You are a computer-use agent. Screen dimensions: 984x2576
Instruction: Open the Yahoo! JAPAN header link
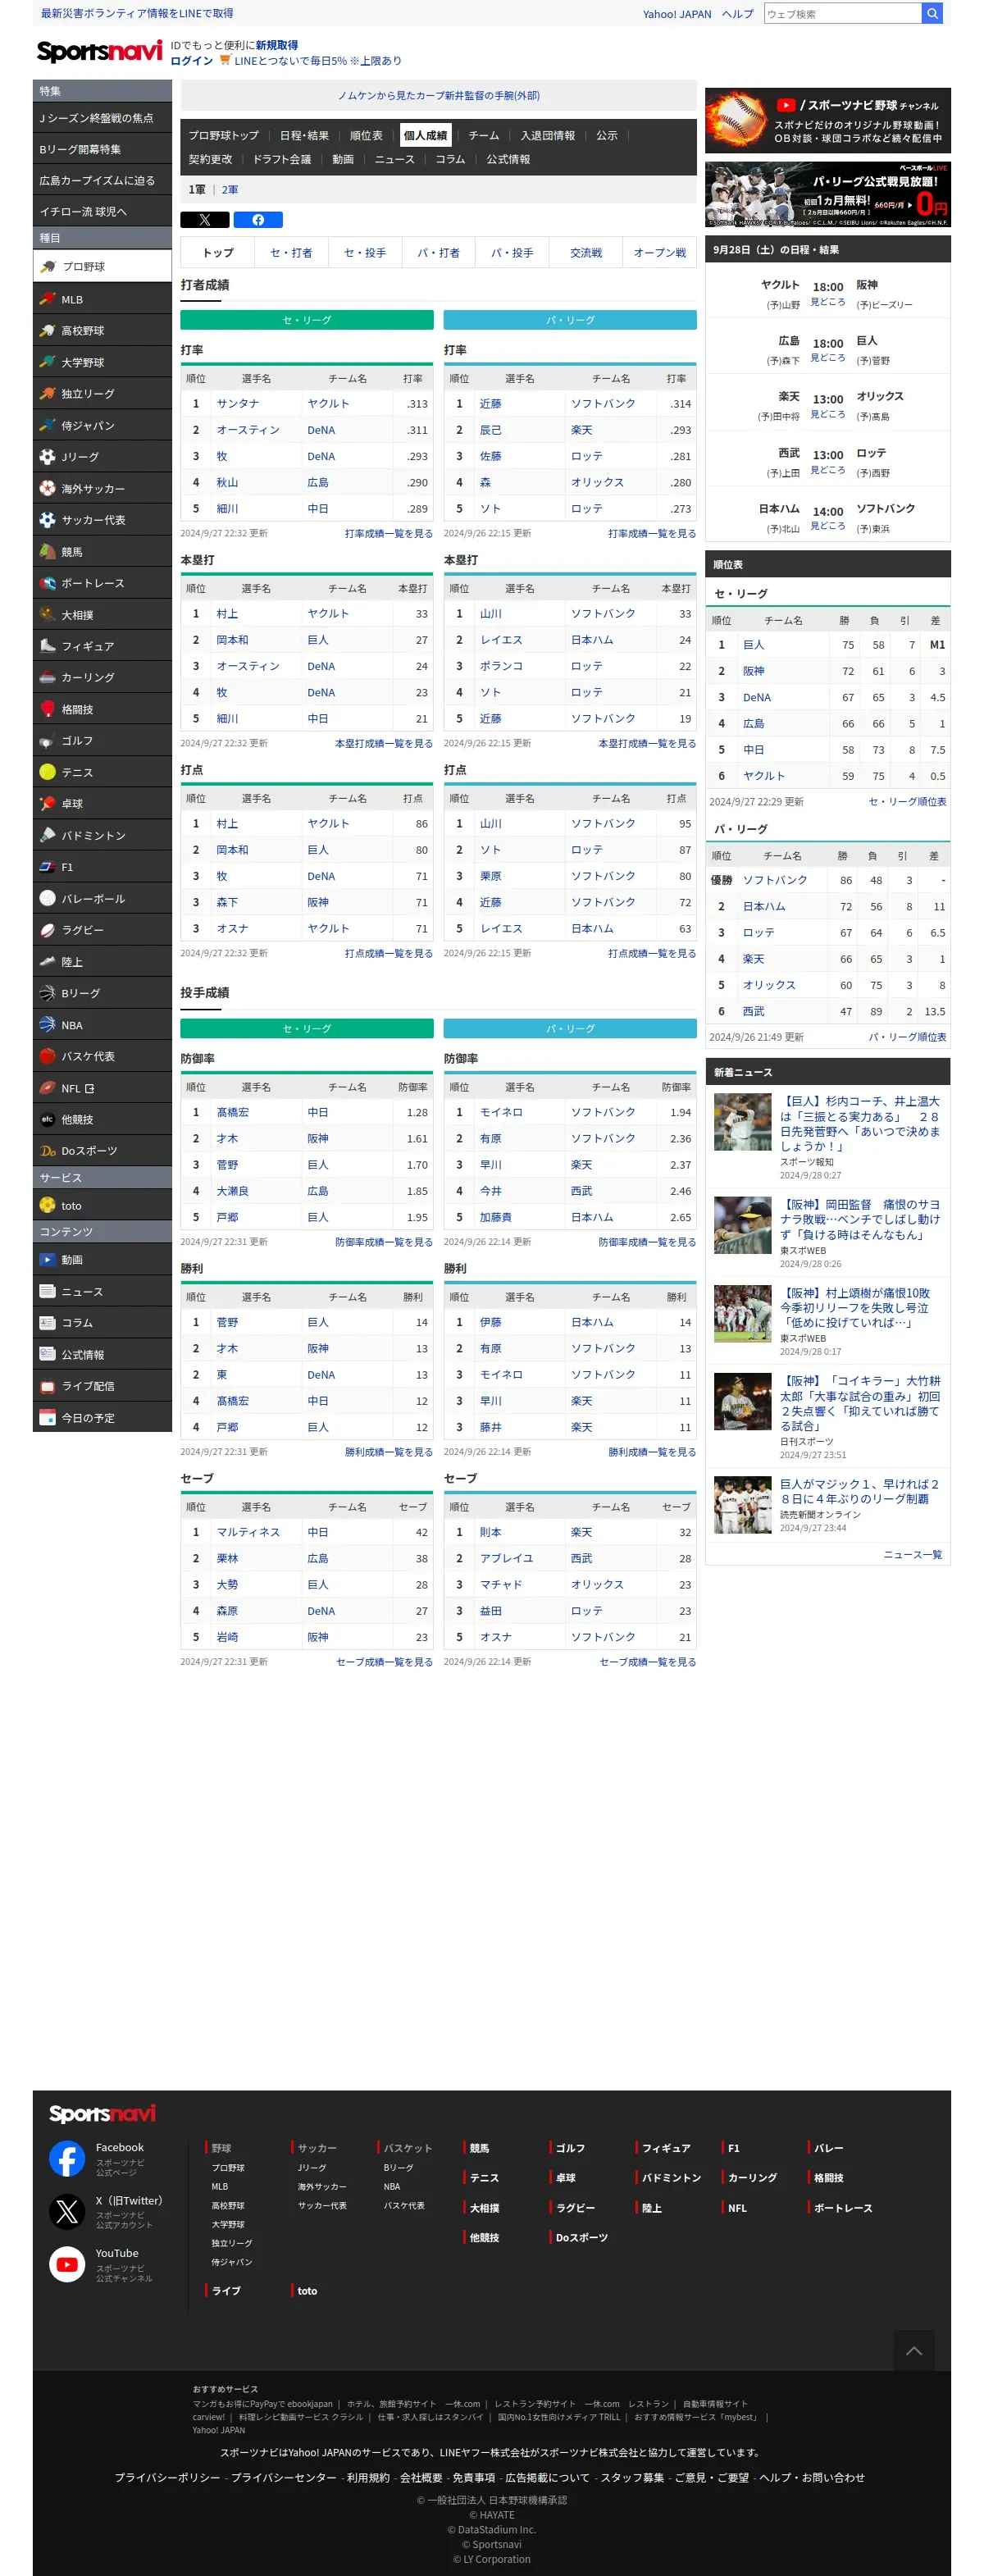tap(677, 14)
